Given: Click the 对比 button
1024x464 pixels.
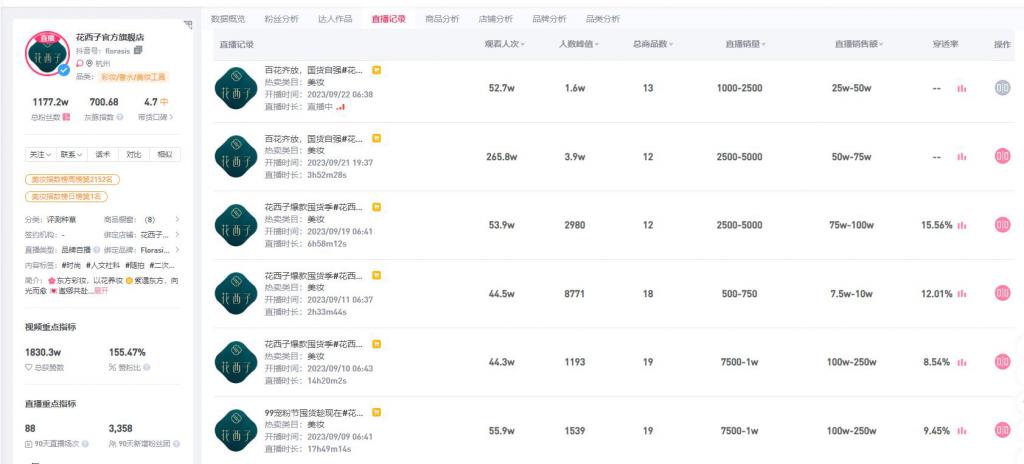Looking at the screenshot, I should tap(134, 155).
